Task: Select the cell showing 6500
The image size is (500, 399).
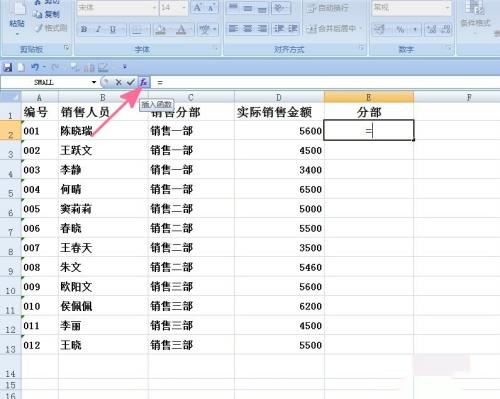Action: 279,189
